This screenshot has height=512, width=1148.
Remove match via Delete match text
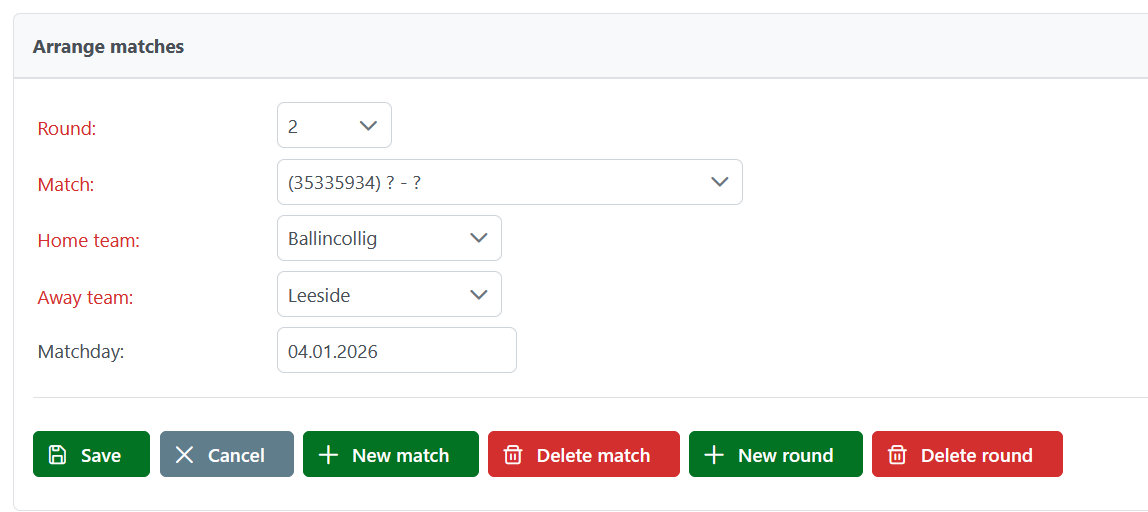coord(593,455)
